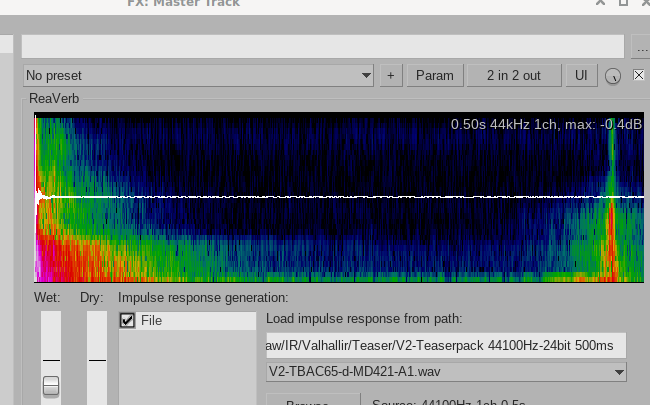Click the Dry level fader track
The height and width of the screenshot is (405, 650).
point(97,358)
